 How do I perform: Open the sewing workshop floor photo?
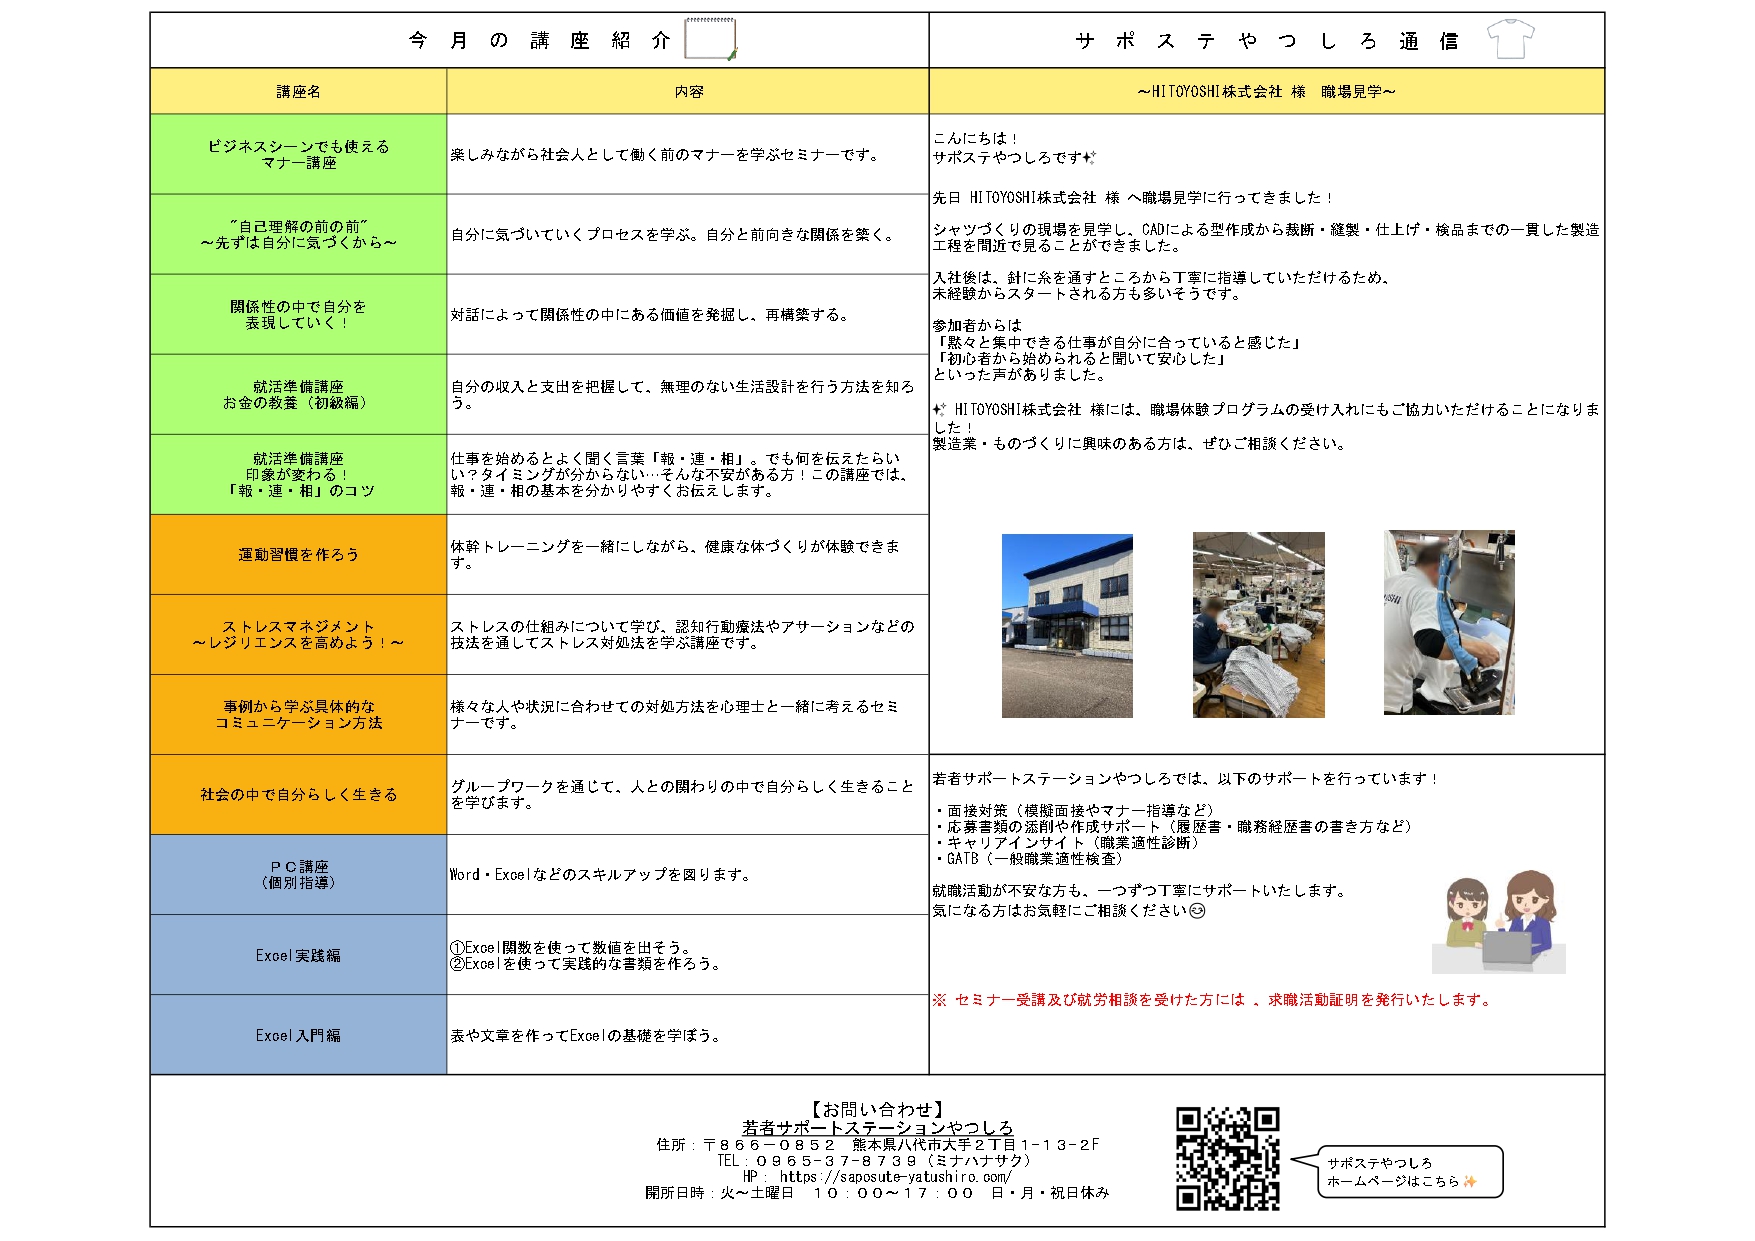tap(1258, 625)
